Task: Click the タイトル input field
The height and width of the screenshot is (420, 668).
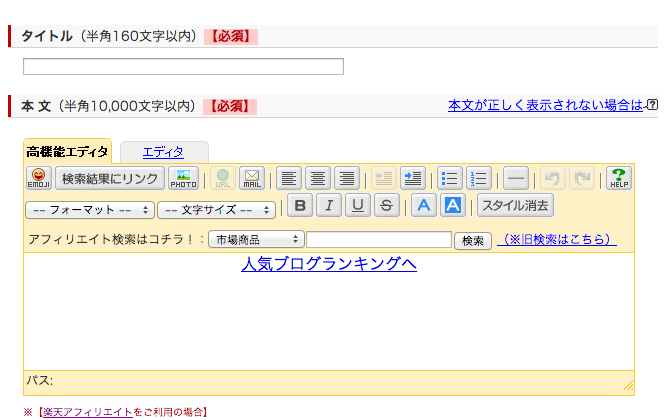Action: pos(183,66)
